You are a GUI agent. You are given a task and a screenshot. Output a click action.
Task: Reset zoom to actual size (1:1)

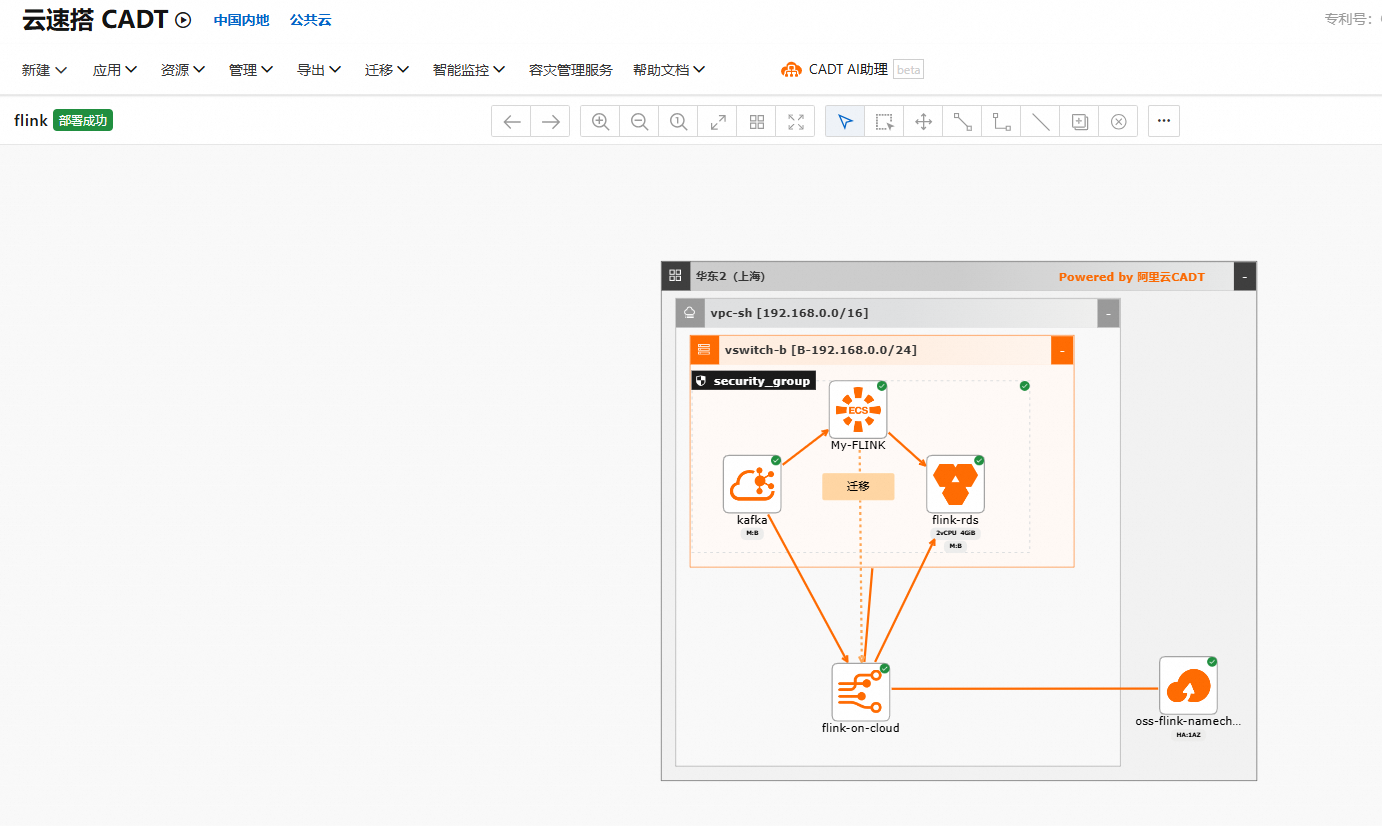[678, 121]
